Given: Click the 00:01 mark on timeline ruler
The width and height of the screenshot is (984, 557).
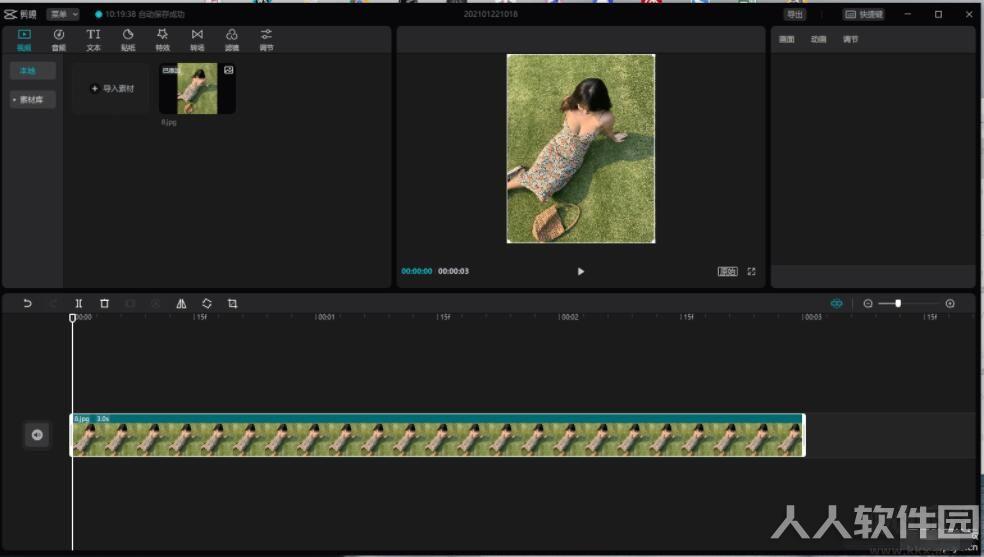Looking at the screenshot, I should coord(324,317).
